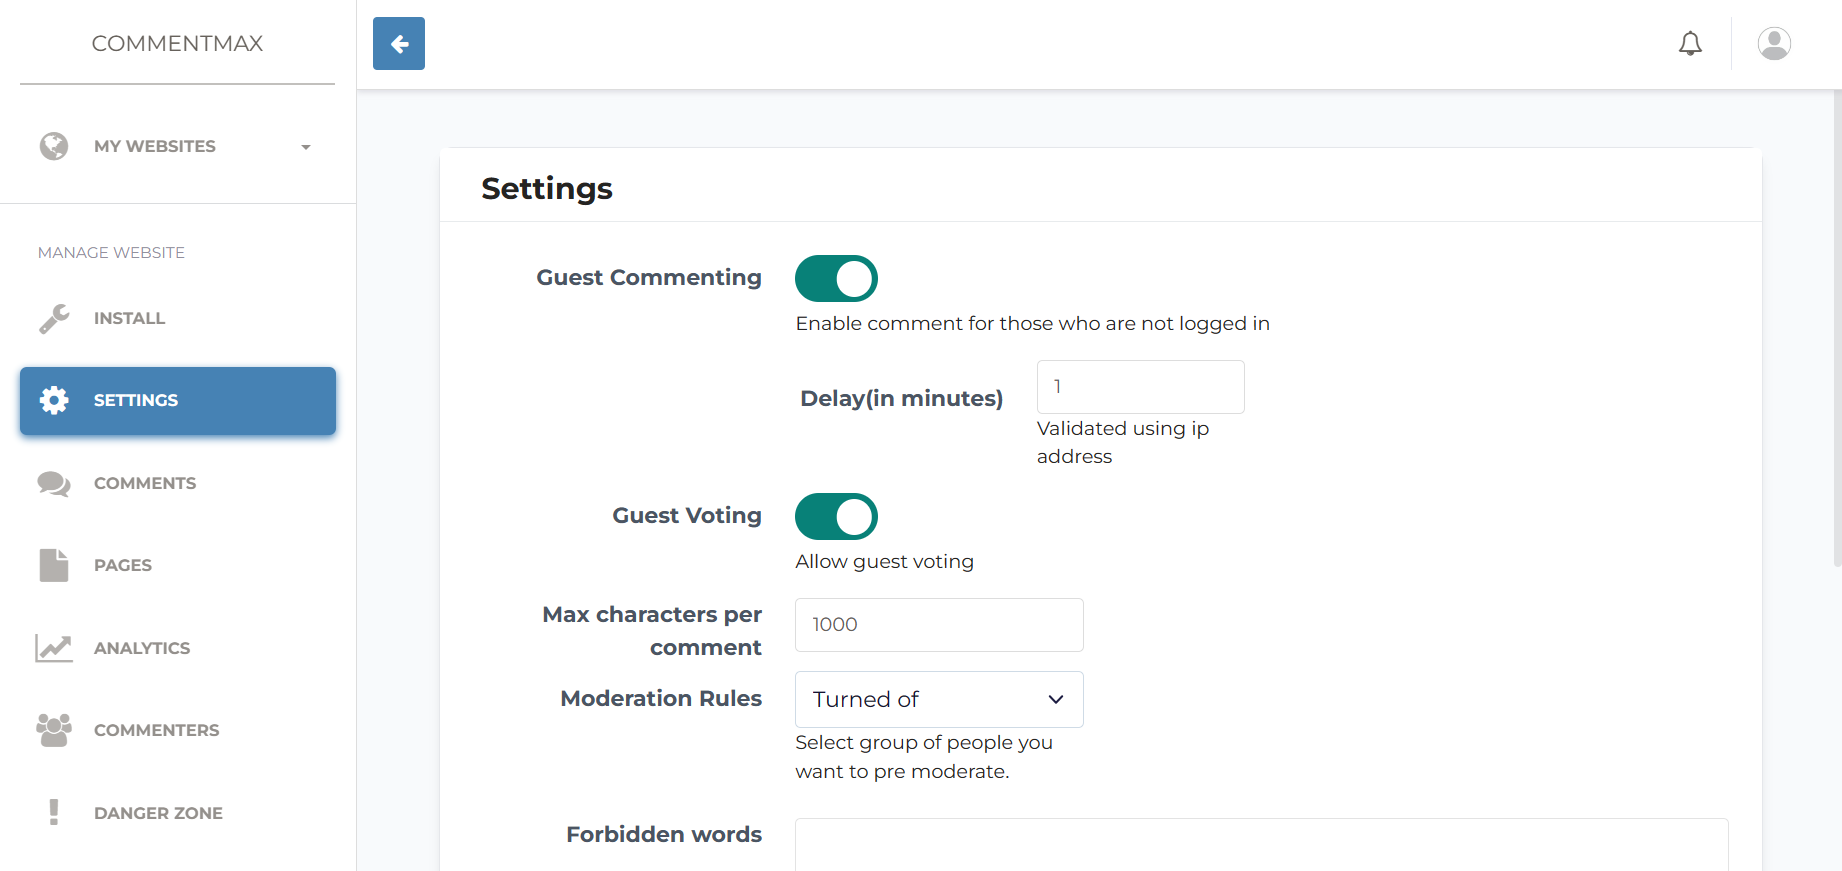
Task: Click the 'Delay(in minutes)' label
Action: tap(902, 398)
